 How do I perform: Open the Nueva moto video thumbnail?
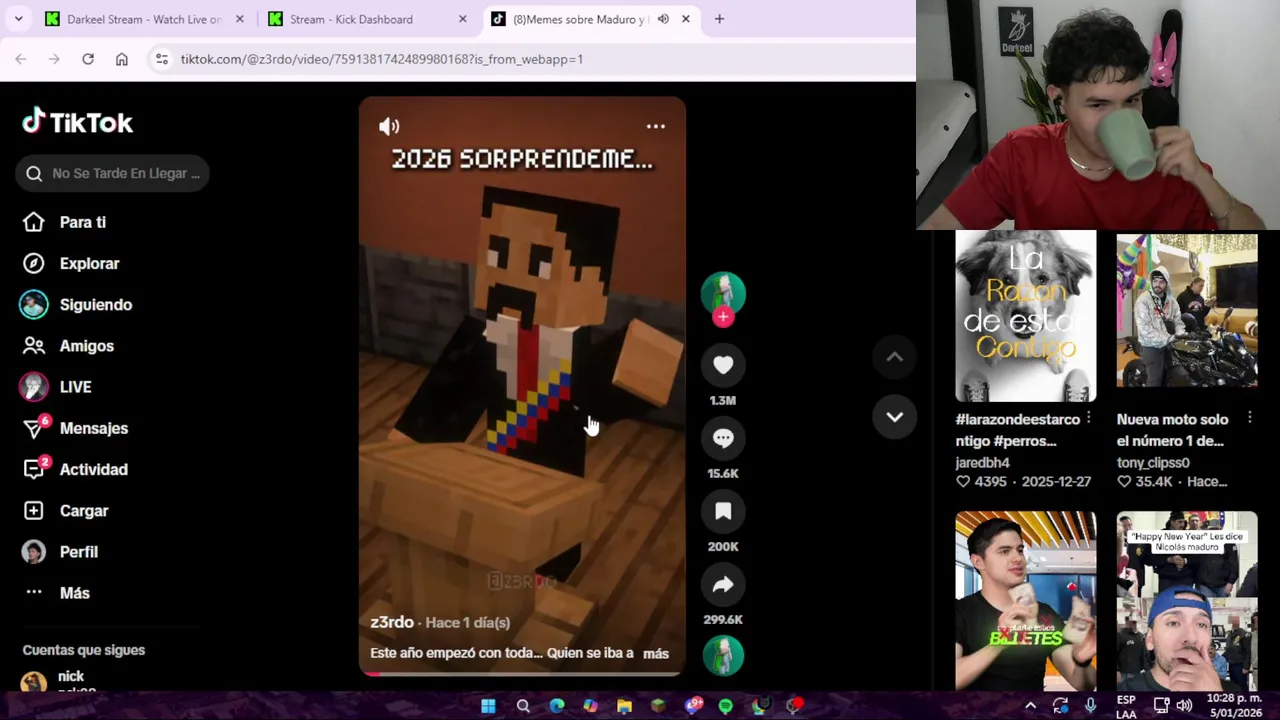coord(1187,310)
